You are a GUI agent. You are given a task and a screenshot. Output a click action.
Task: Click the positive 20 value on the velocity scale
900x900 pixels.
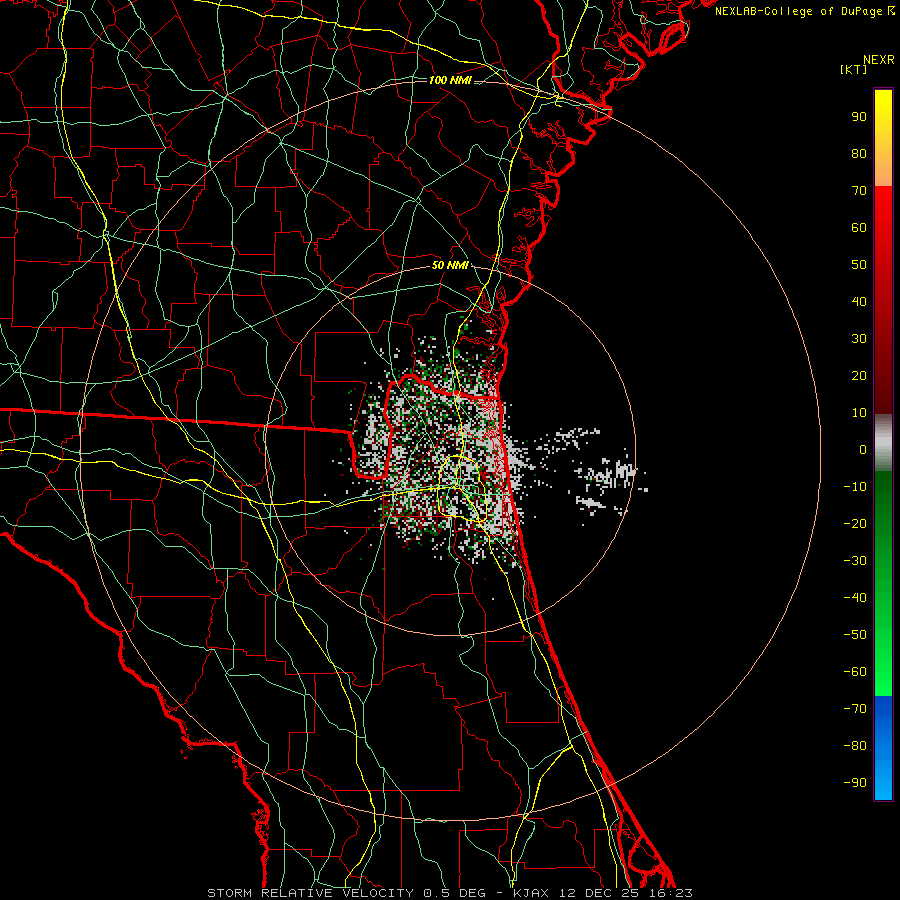859,376
